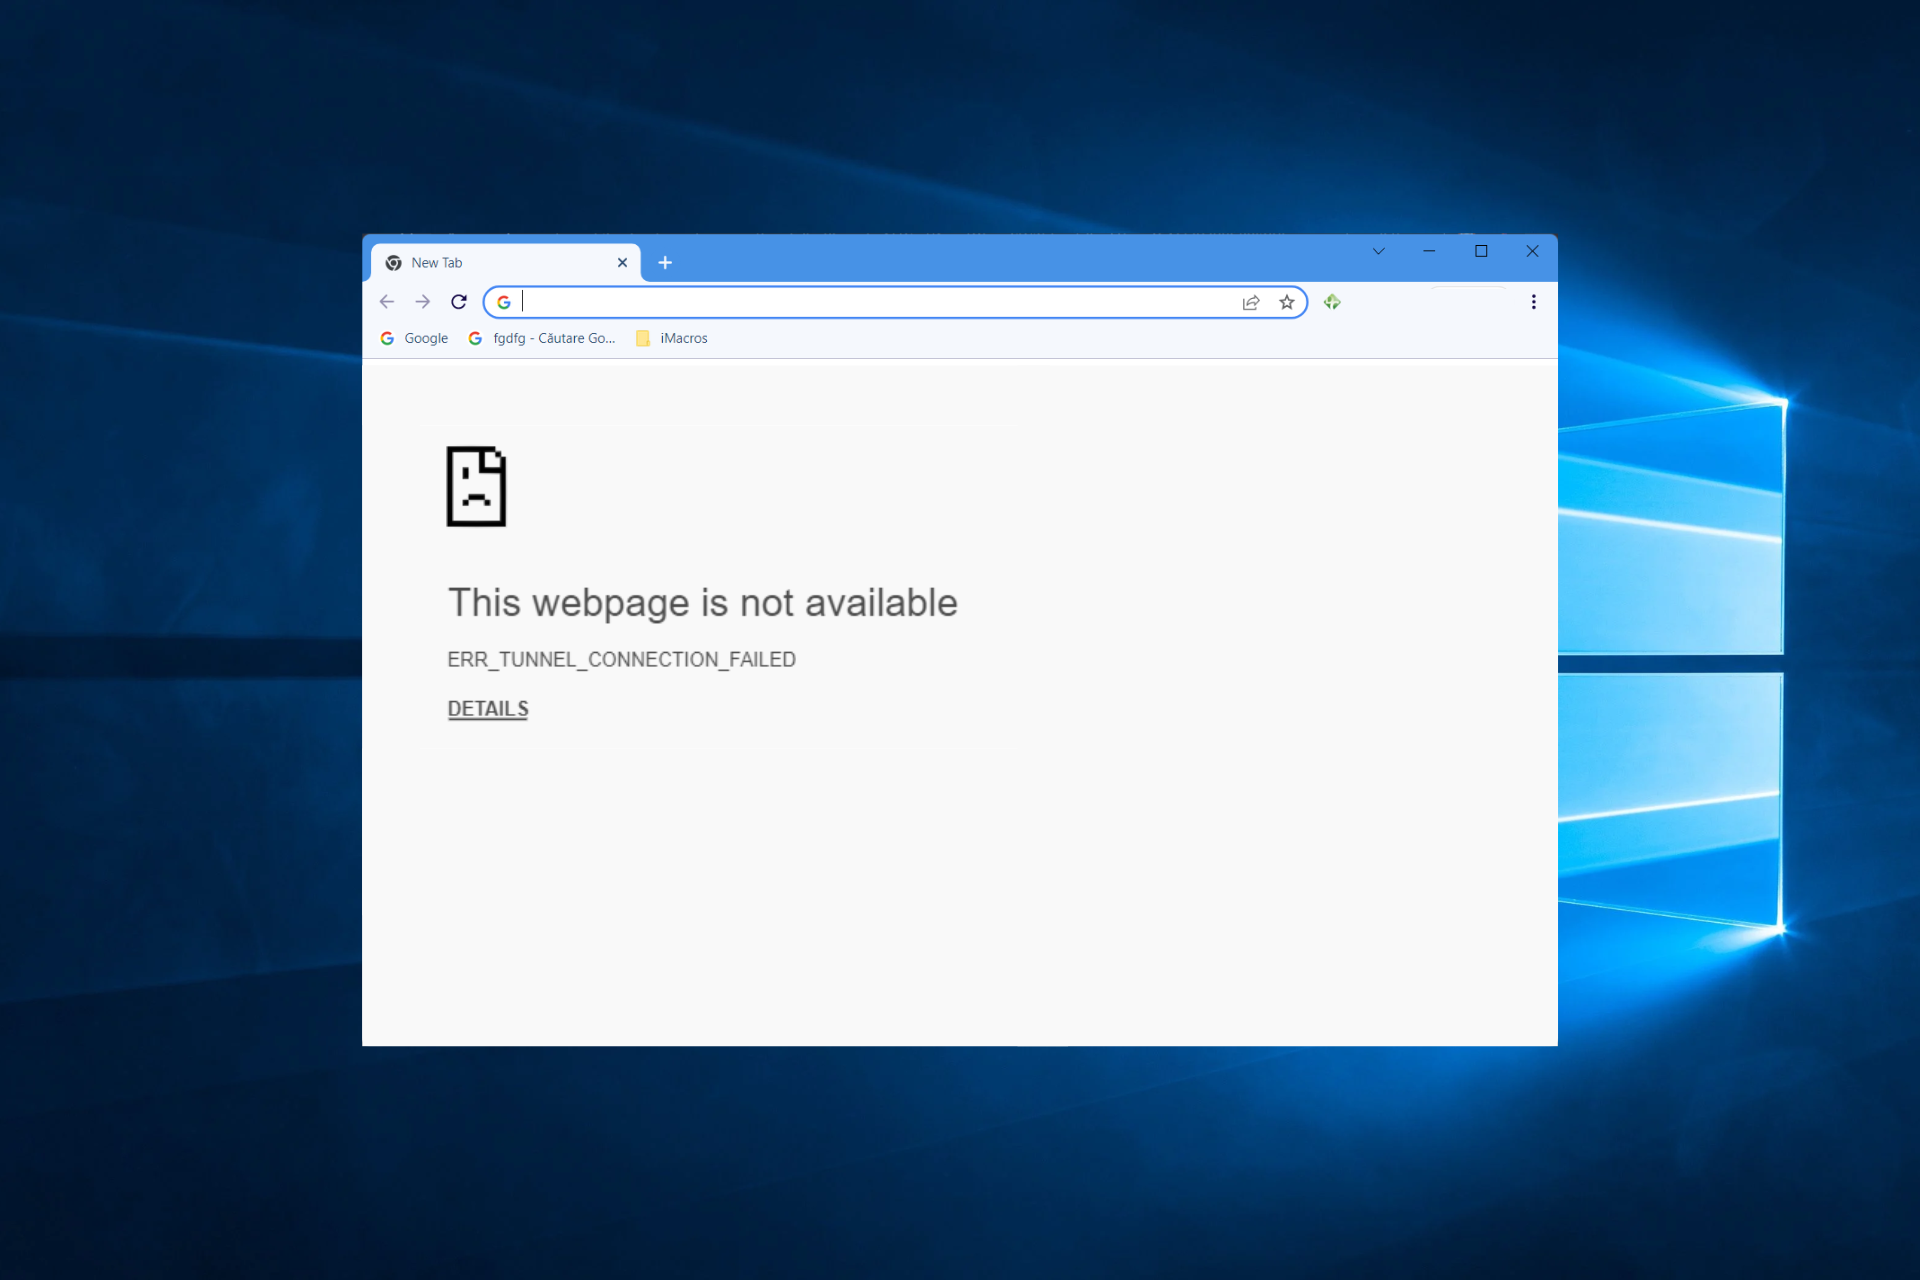Bookmark this tab with the star icon
The height and width of the screenshot is (1280, 1920).
coord(1287,302)
